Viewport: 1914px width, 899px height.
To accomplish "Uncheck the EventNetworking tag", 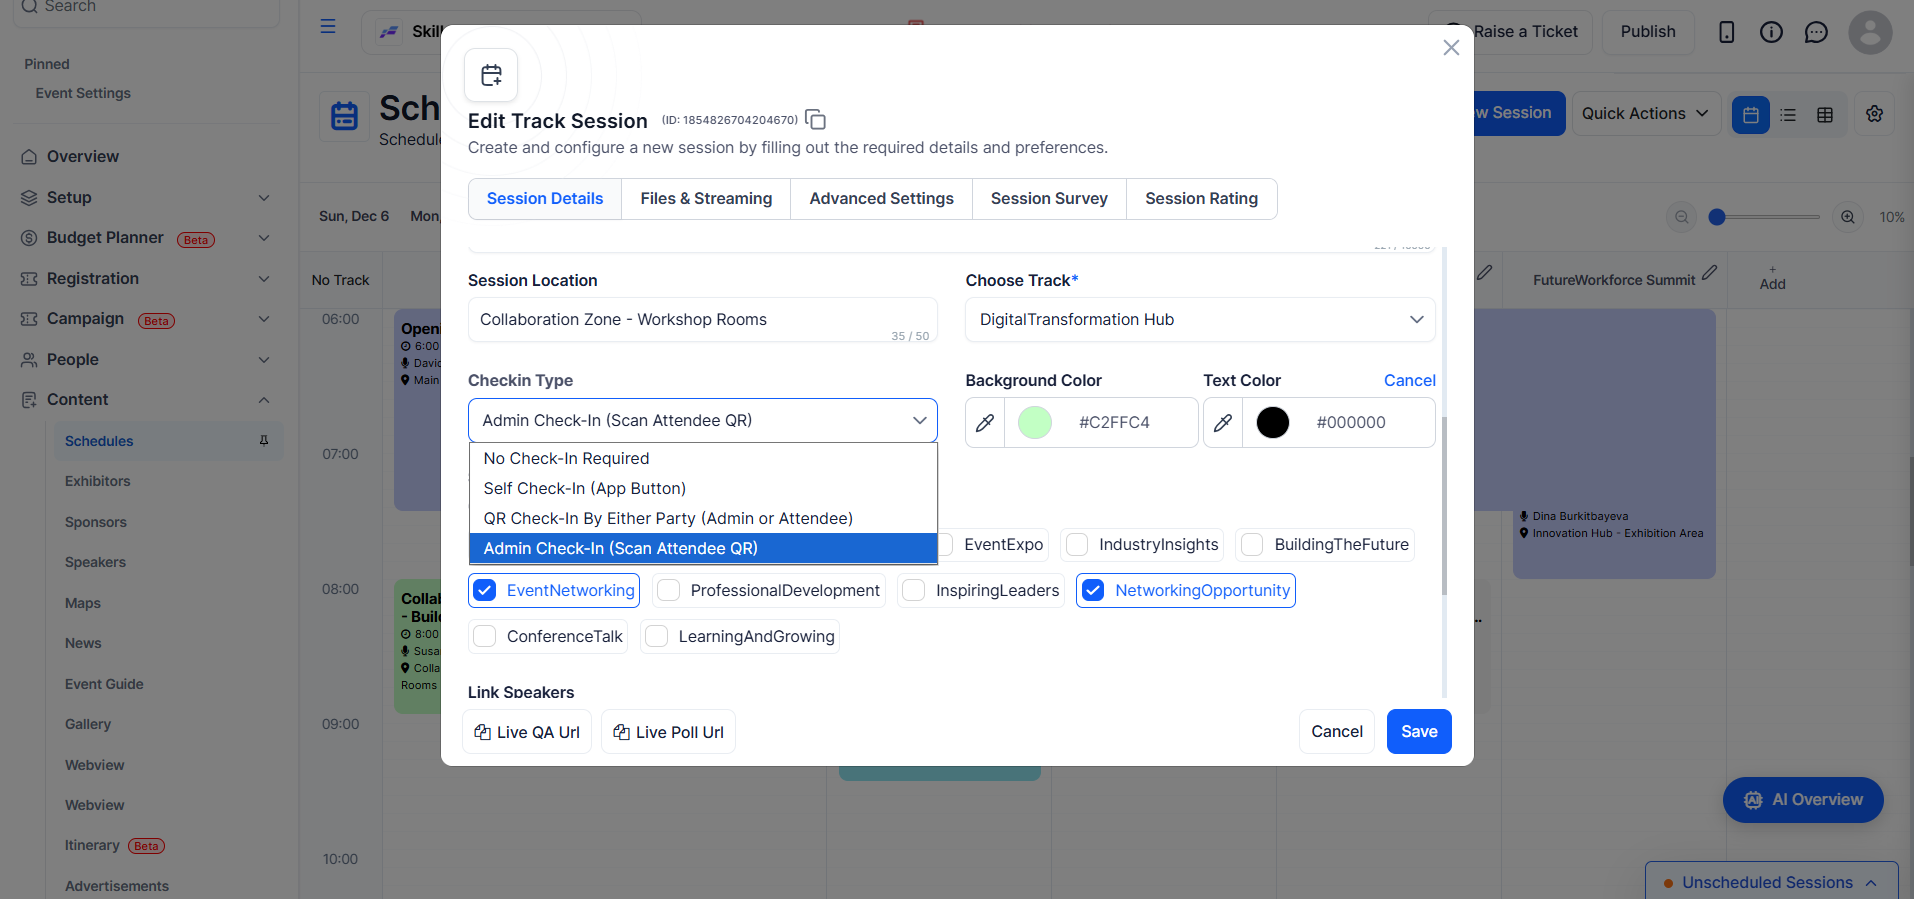I will point(485,590).
